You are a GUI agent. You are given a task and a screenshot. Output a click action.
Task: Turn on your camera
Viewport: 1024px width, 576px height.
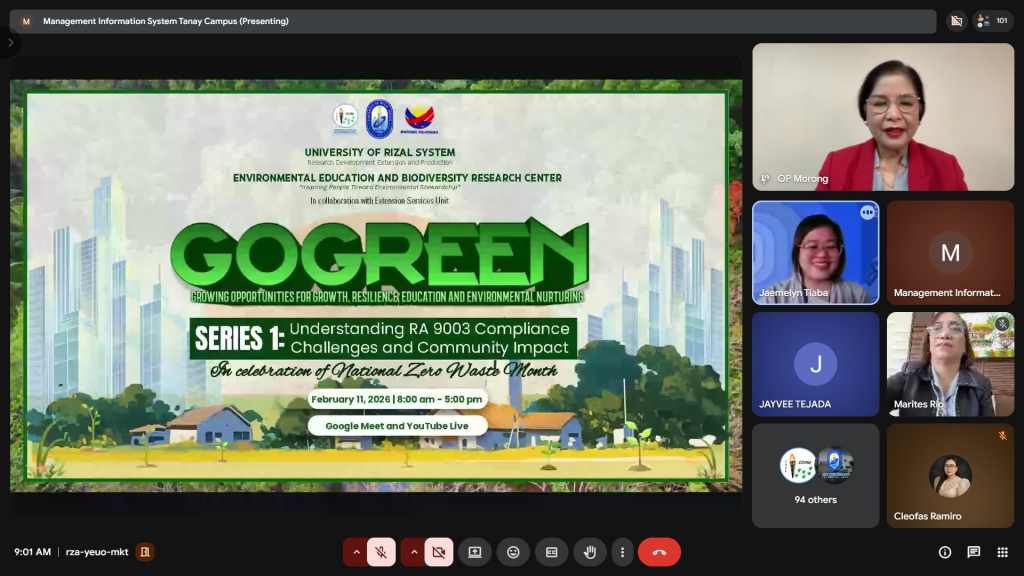(439, 551)
